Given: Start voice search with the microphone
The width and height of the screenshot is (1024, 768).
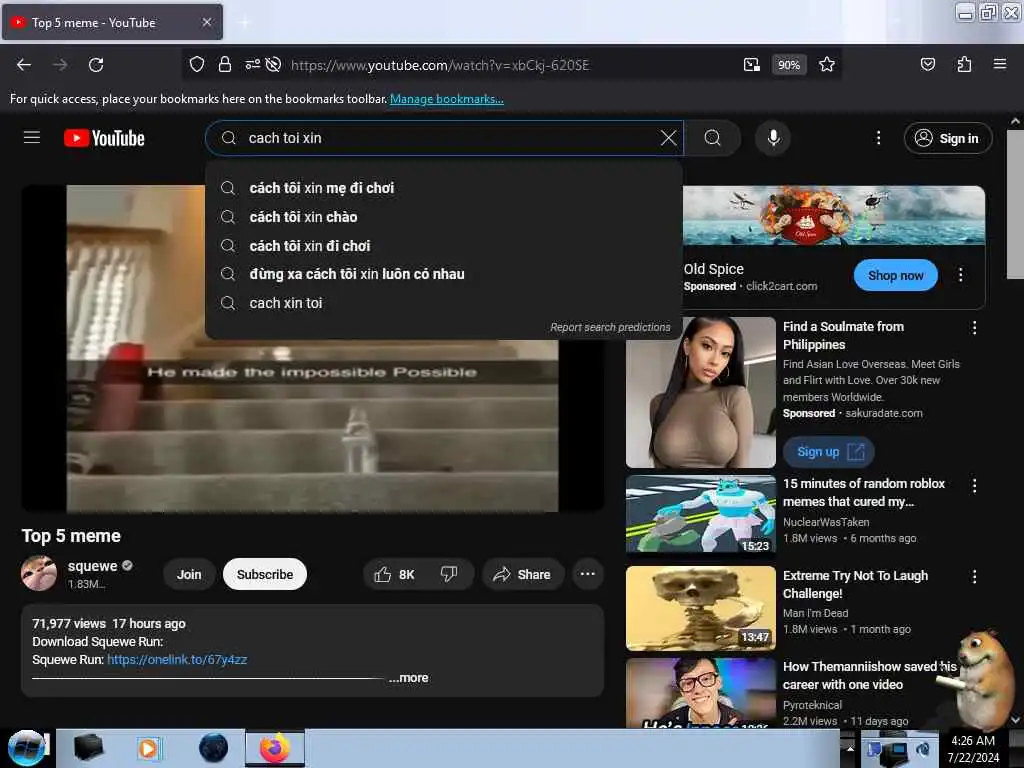Looking at the screenshot, I should tap(773, 138).
